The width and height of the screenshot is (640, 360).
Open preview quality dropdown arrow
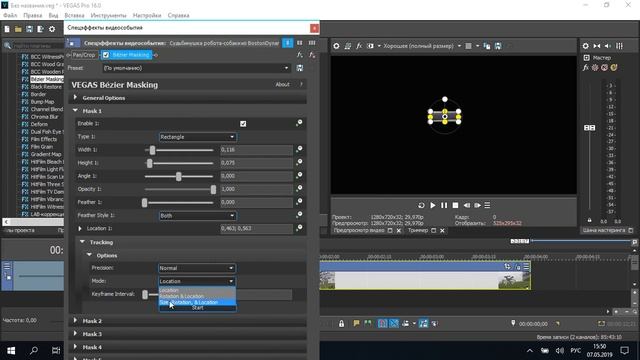point(459,46)
